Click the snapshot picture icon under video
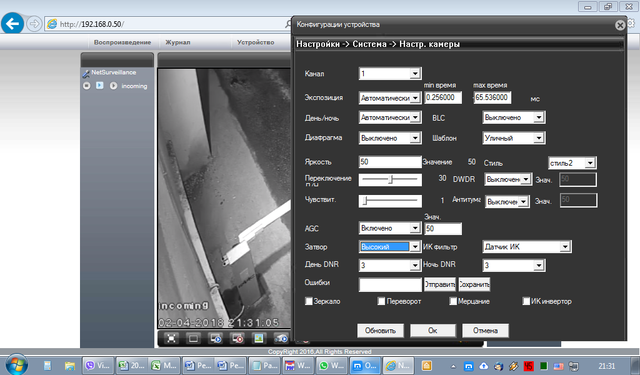The image size is (640, 375). [259, 338]
